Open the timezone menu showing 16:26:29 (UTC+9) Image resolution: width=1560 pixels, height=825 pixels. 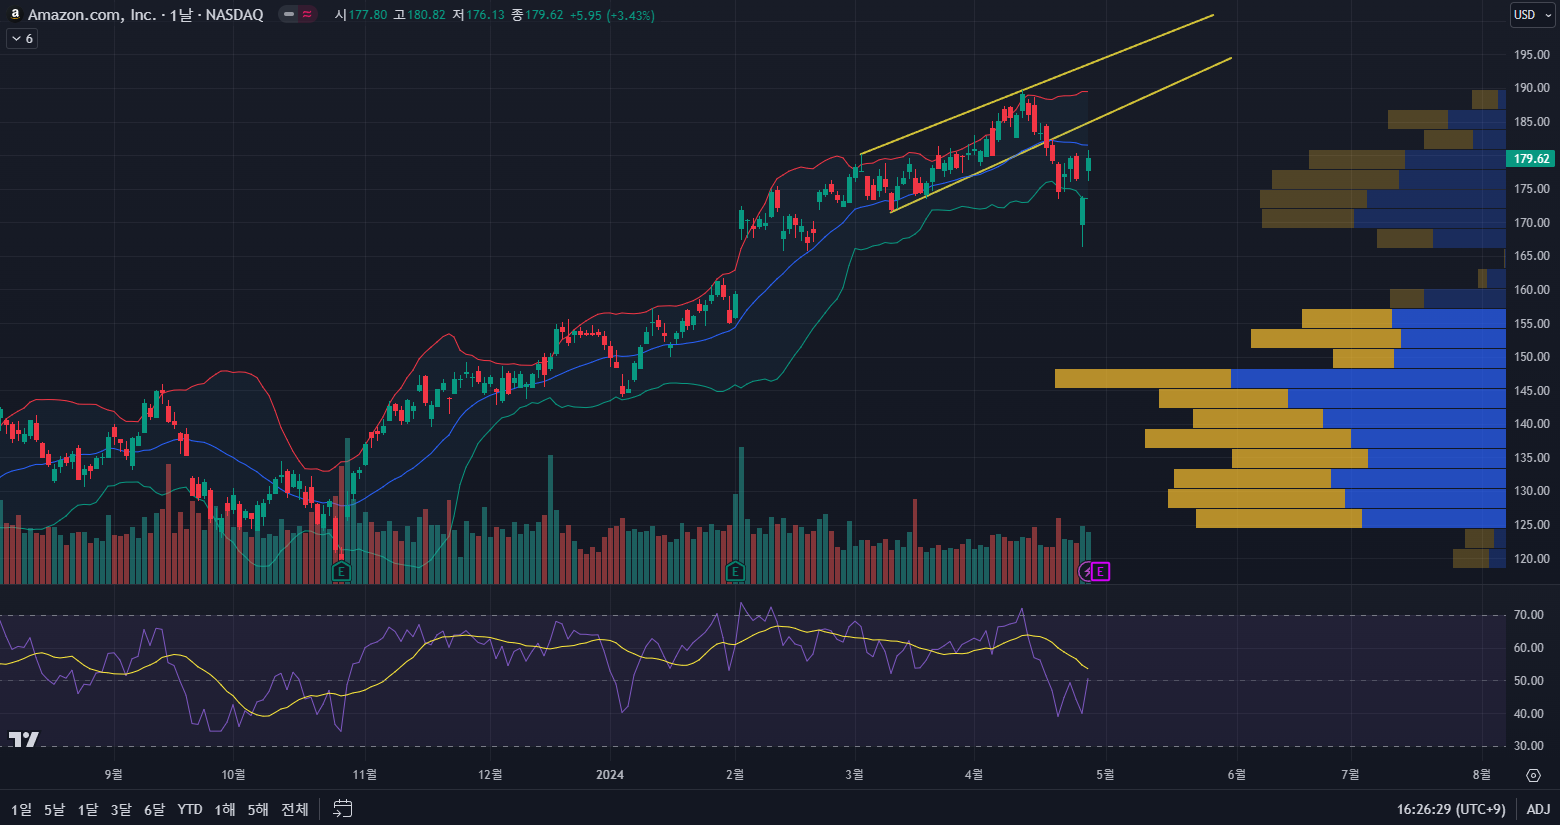click(x=1451, y=809)
